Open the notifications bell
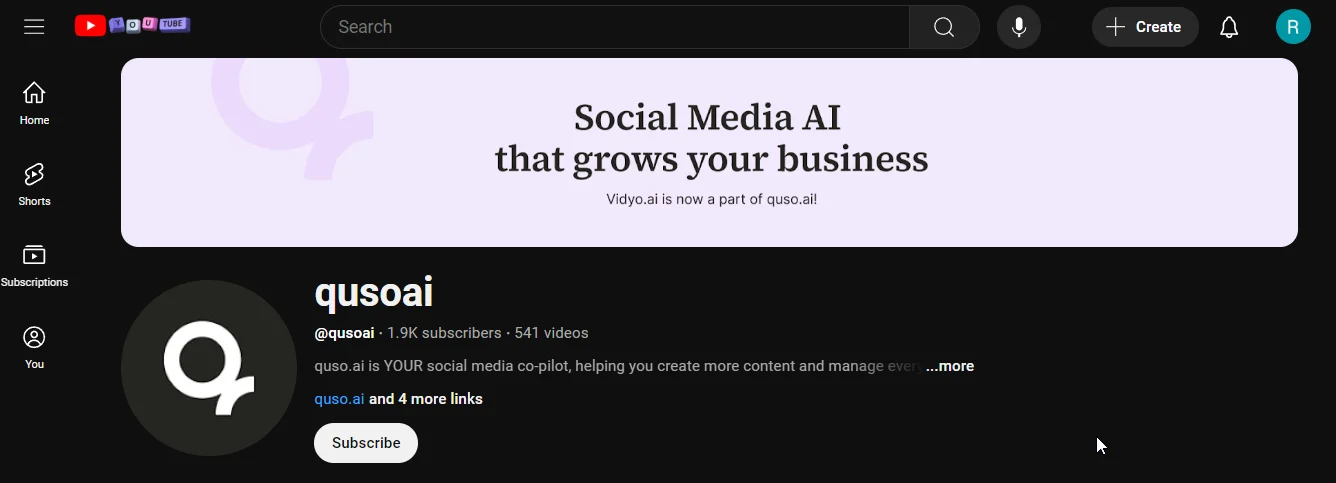The height and width of the screenshot is (483, 1336). [x=1229, y=27]
